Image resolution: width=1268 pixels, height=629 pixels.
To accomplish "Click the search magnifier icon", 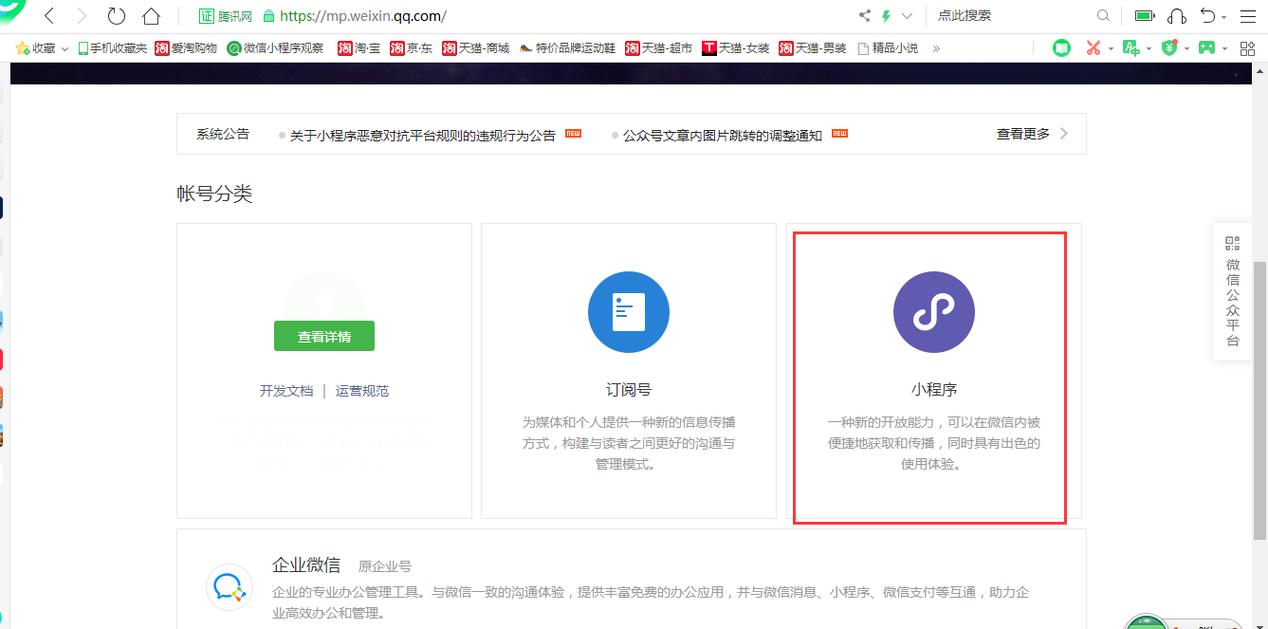I will pyautogui.click(x=1103, y=16).
